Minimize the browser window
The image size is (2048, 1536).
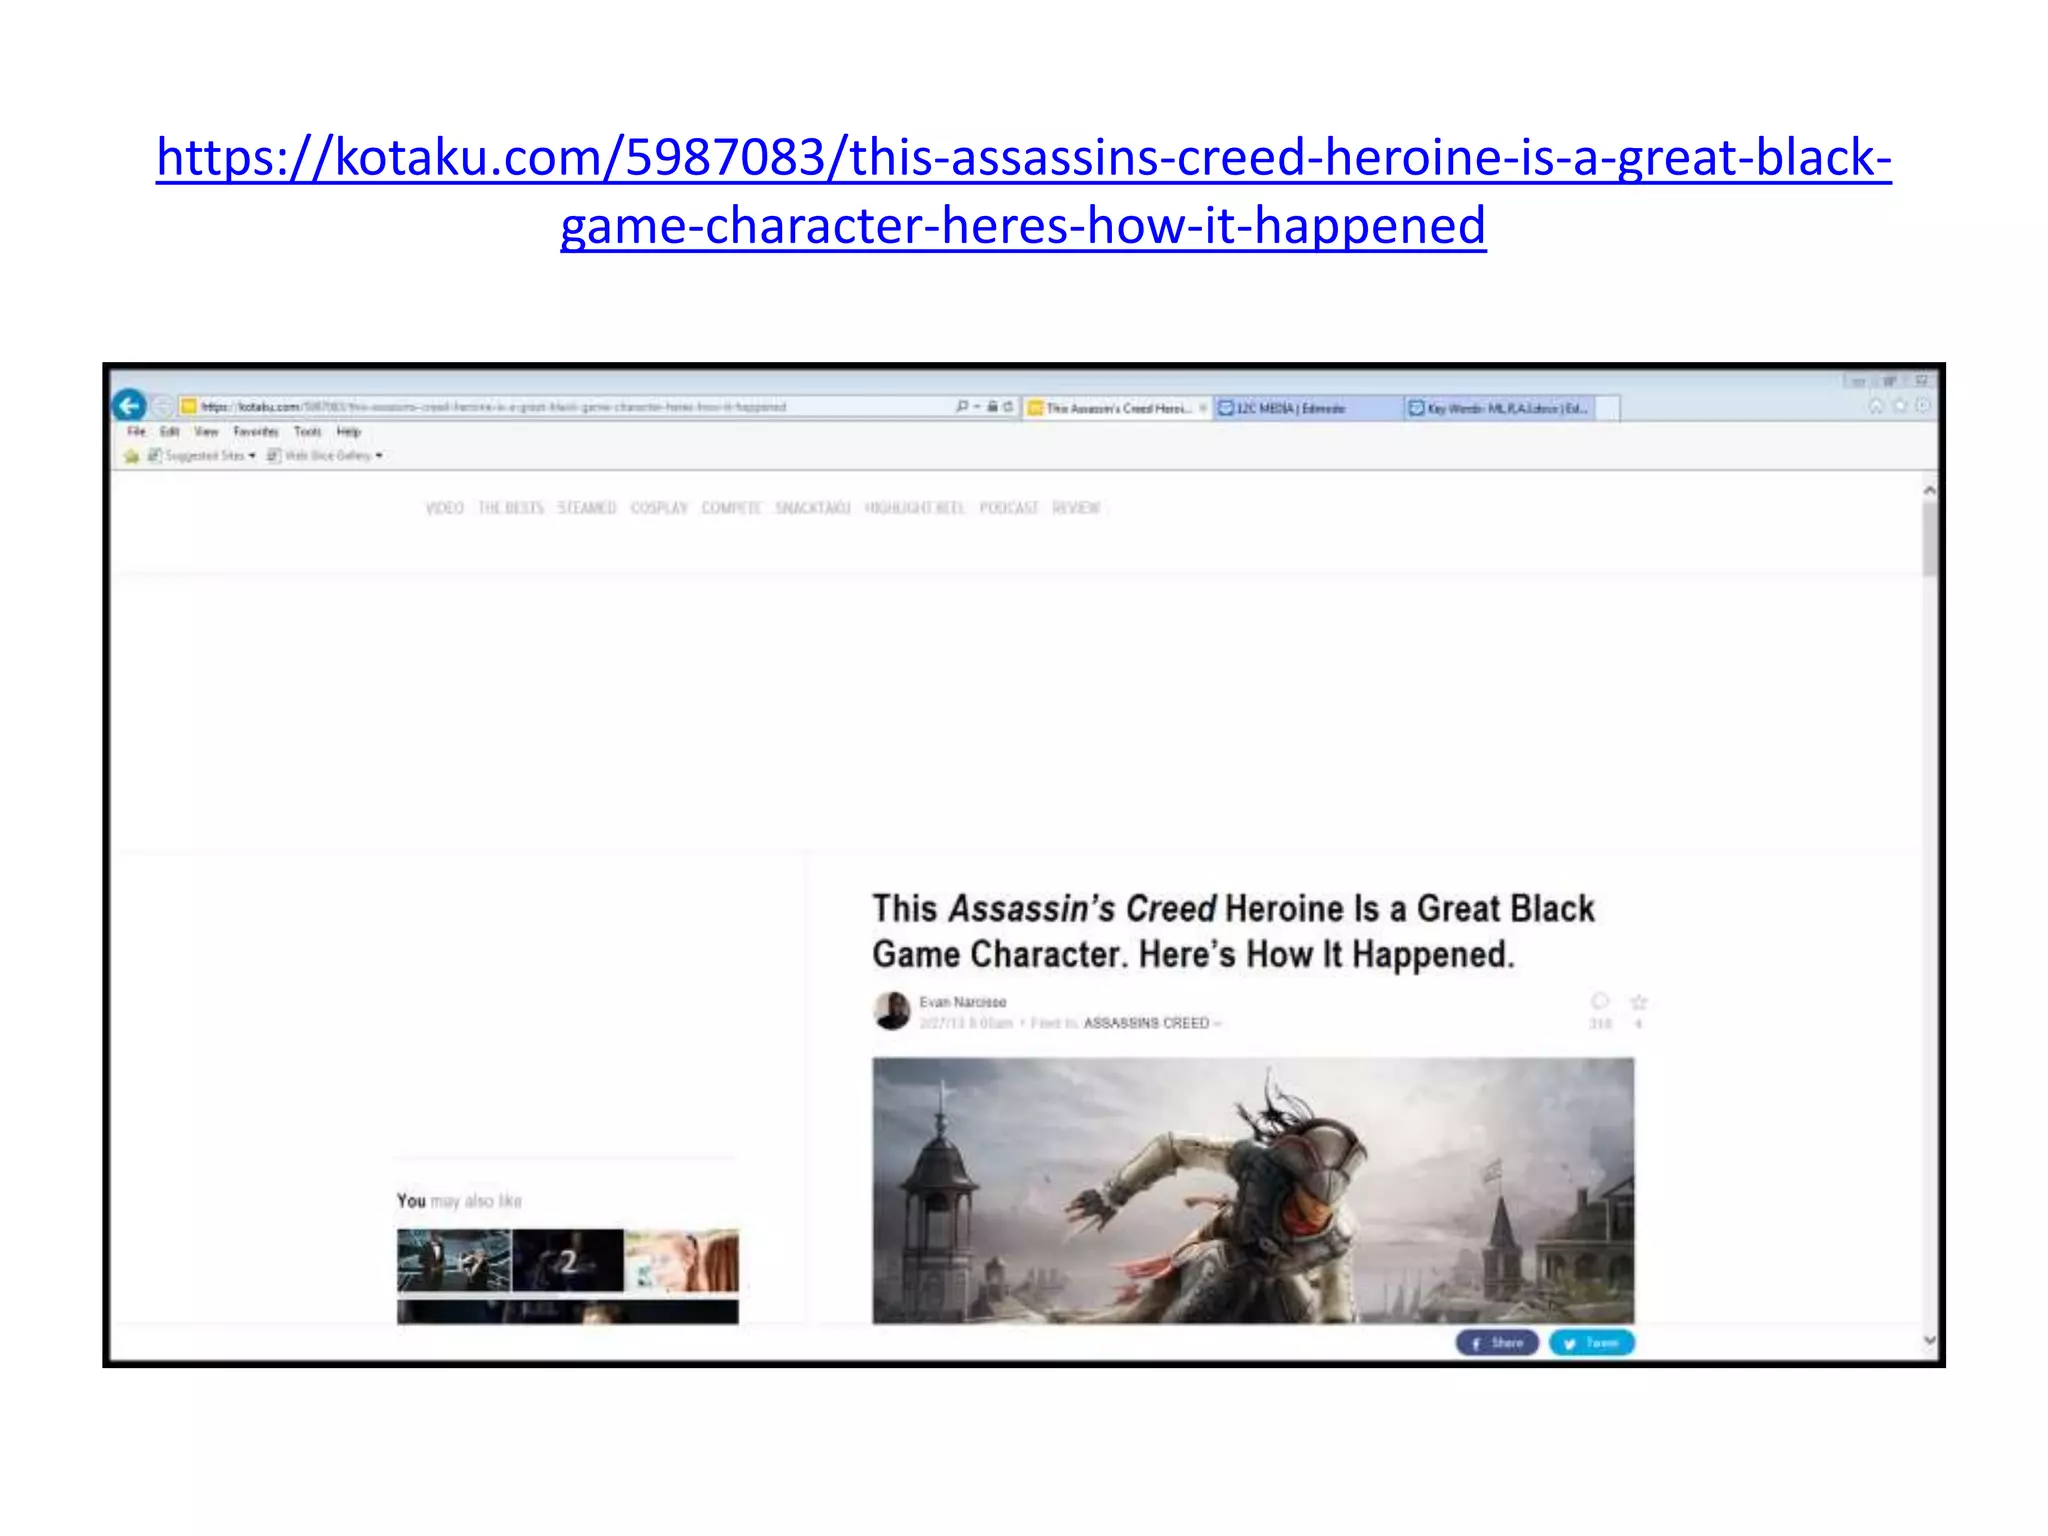coord(1858,381)
